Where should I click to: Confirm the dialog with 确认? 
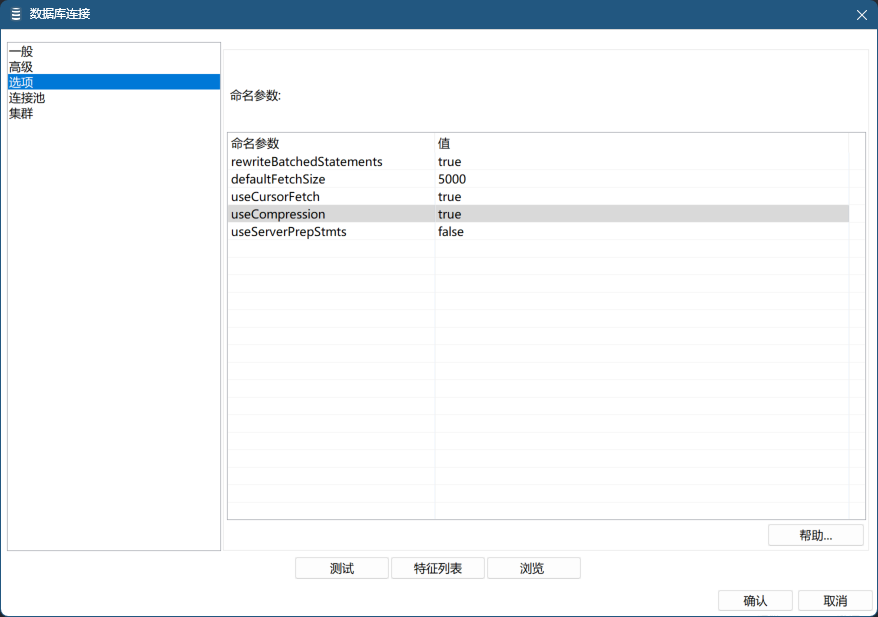[x=754, y=600]
